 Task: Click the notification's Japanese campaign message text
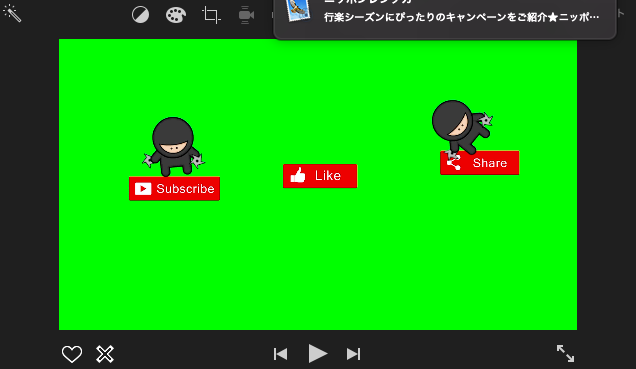461,17
